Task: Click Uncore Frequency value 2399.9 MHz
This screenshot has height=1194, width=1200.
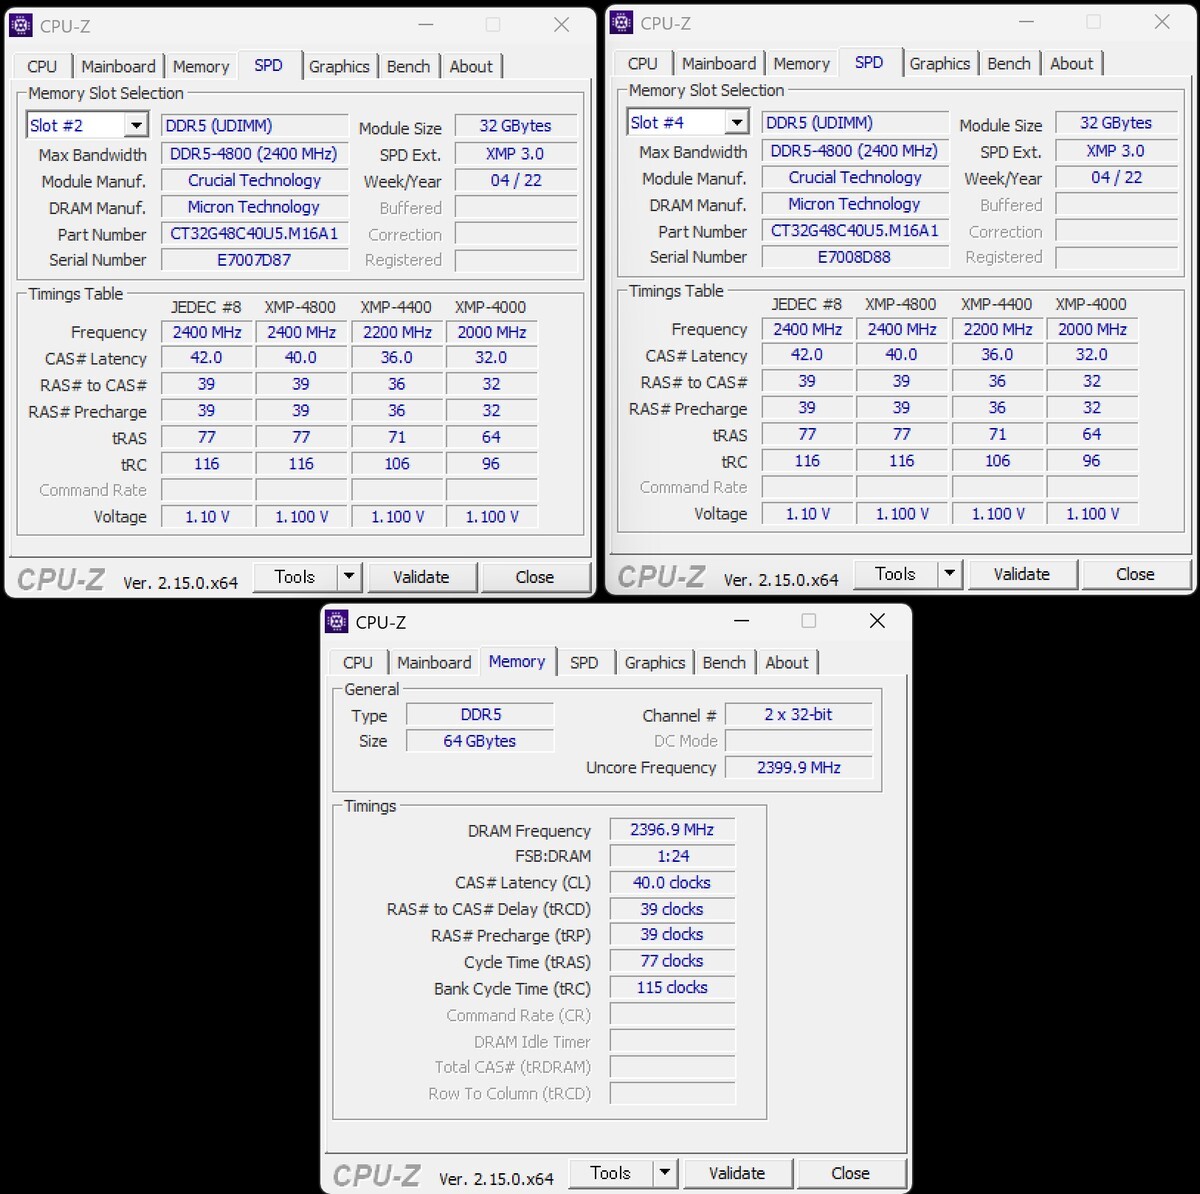Action: pyautogui.click(x=798, y=768)
